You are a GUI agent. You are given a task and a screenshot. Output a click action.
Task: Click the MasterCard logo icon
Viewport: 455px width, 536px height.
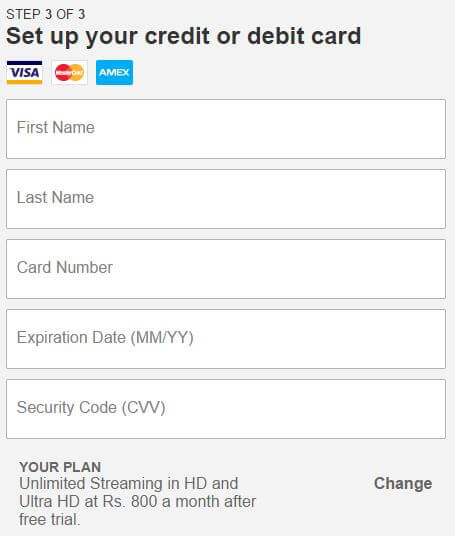69,72
